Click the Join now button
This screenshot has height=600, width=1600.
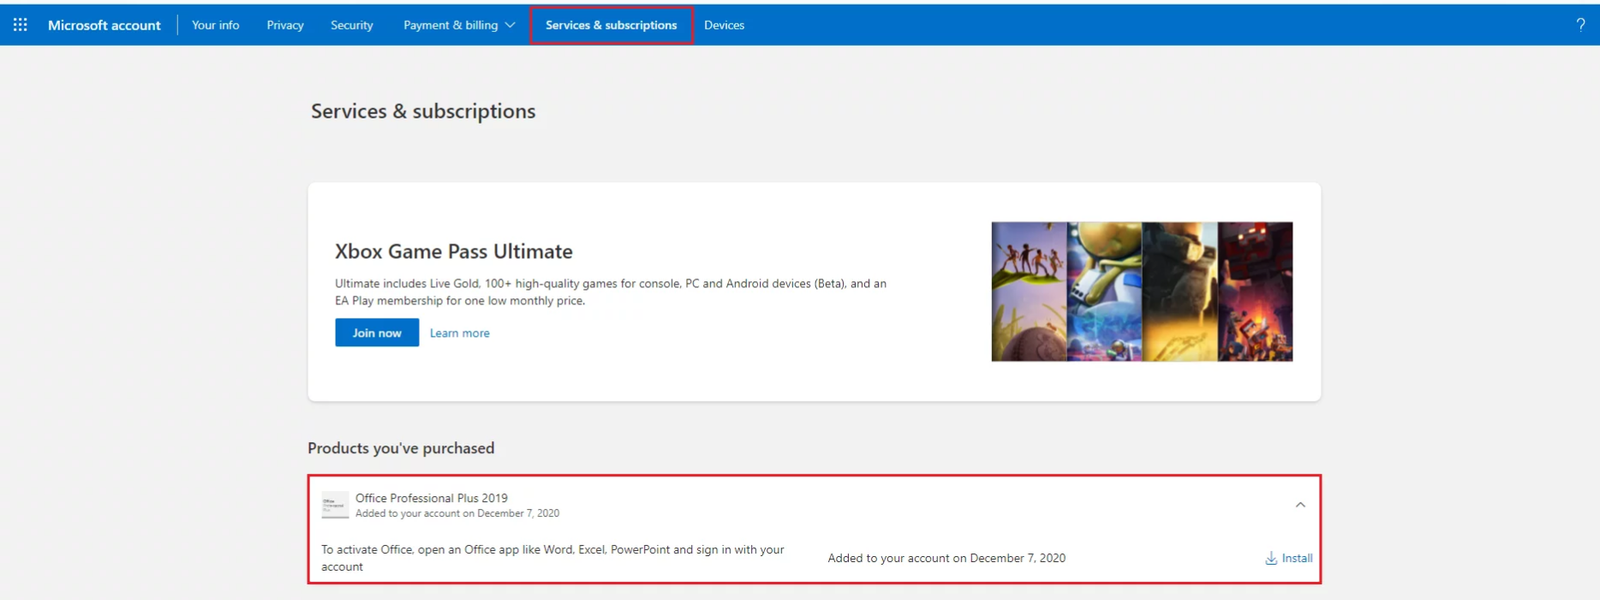point(377,333)
